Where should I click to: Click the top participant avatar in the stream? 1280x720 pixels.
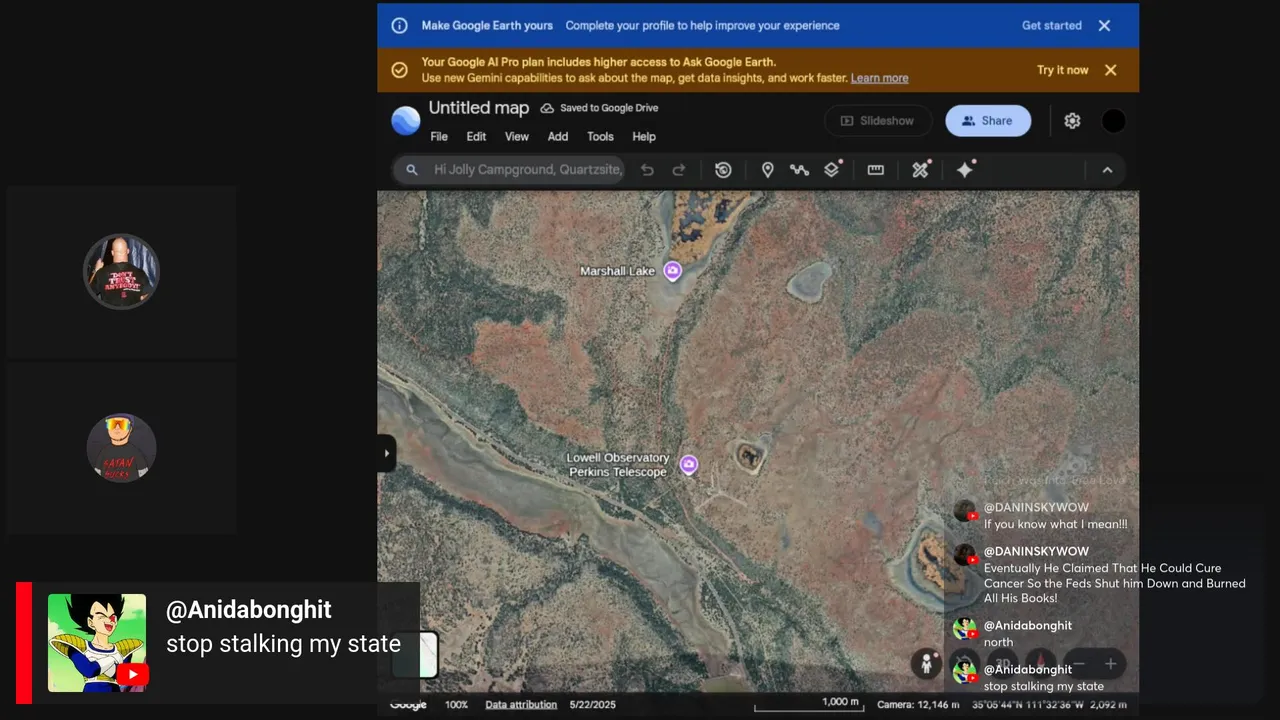pos(121,271)
